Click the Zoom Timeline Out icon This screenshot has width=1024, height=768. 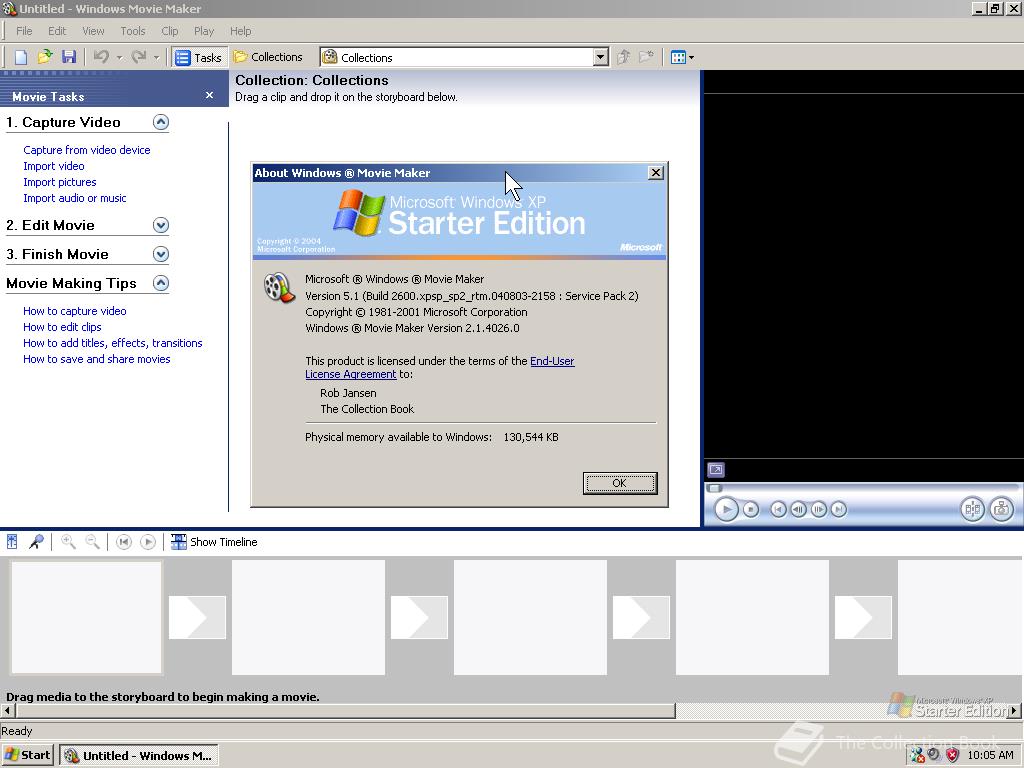(x=93, y=542)
